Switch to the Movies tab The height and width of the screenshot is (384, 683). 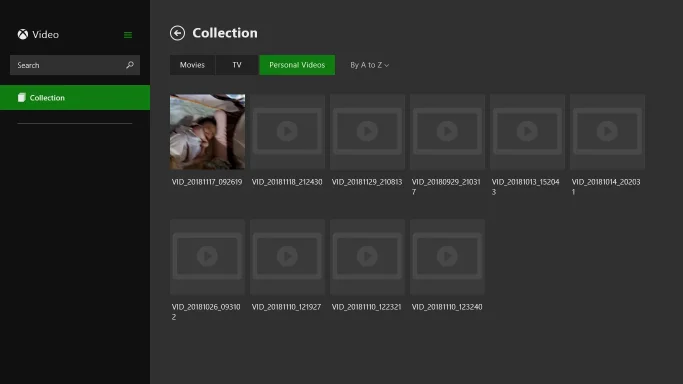(x=192, y=65)
